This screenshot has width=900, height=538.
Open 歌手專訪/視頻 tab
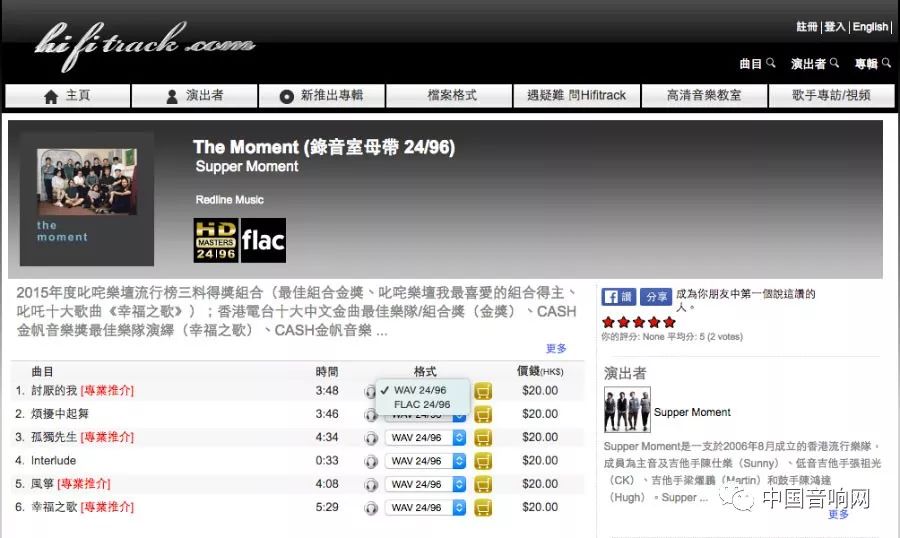832,96
